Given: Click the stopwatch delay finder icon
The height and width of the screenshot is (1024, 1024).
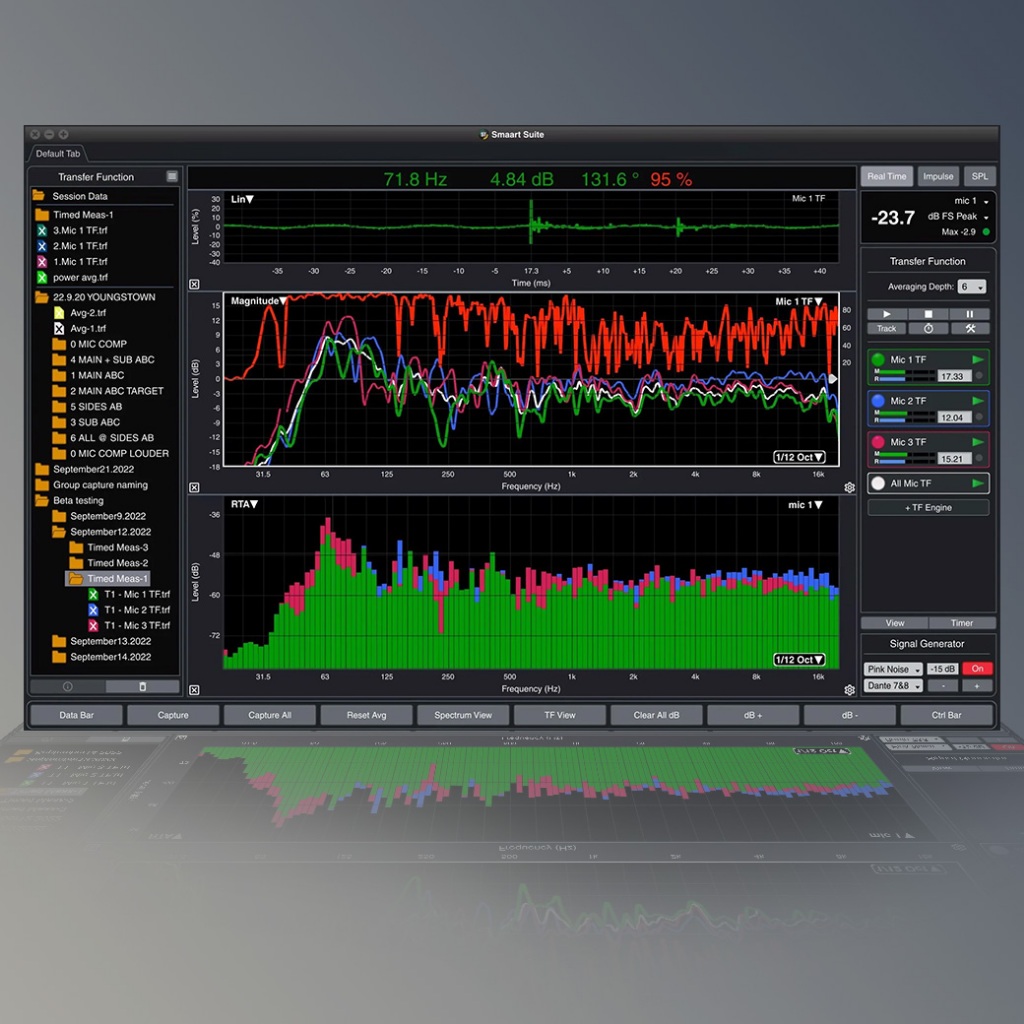Looking at the screenshot, I should (928, 328).
